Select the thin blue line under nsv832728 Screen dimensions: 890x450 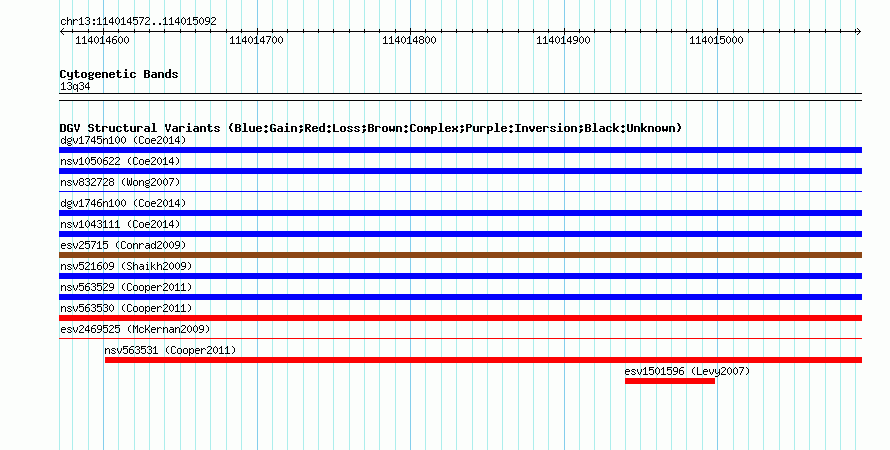[x=460, y=192]
